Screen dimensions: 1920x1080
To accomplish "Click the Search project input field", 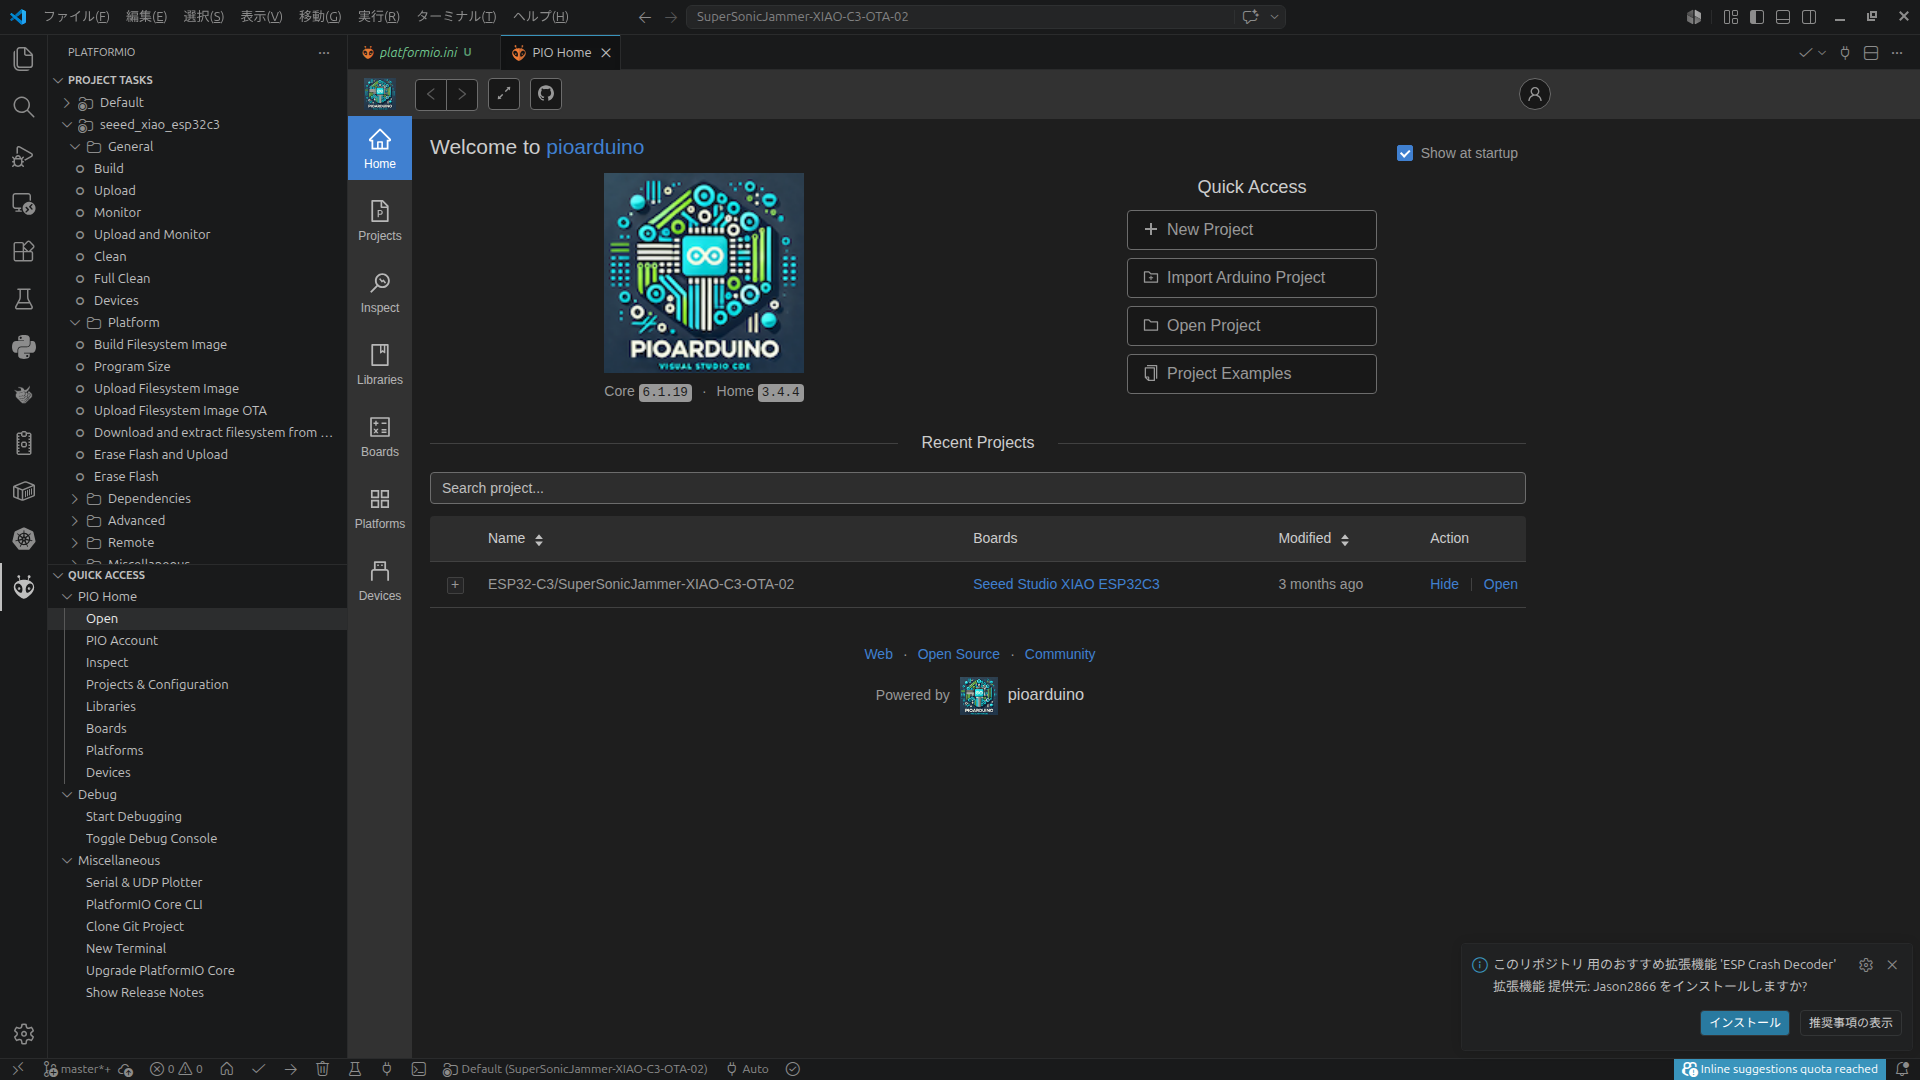I will (977, 488).
